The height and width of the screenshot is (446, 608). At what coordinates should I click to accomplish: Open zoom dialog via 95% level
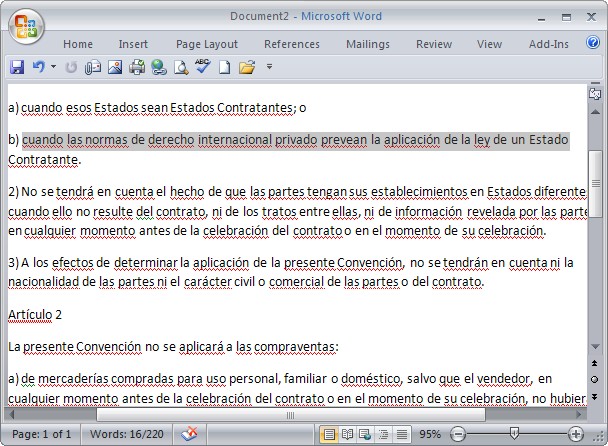pos(430,434)
